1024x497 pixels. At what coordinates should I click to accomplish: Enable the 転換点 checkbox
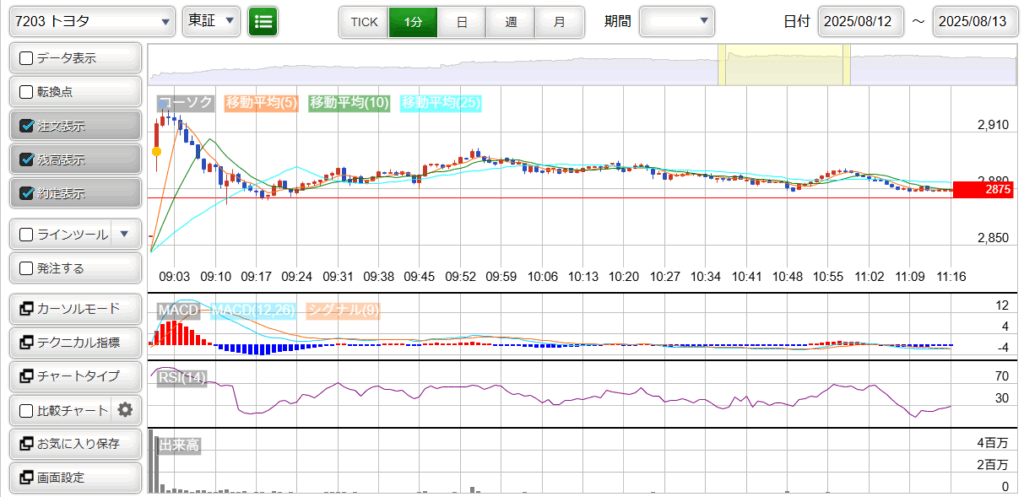26,92
